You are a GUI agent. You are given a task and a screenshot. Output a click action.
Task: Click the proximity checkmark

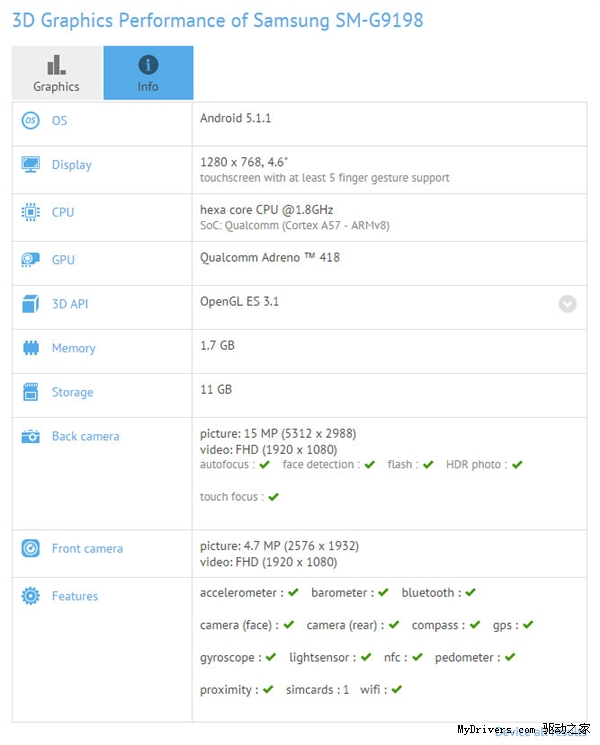click(268, 689)
